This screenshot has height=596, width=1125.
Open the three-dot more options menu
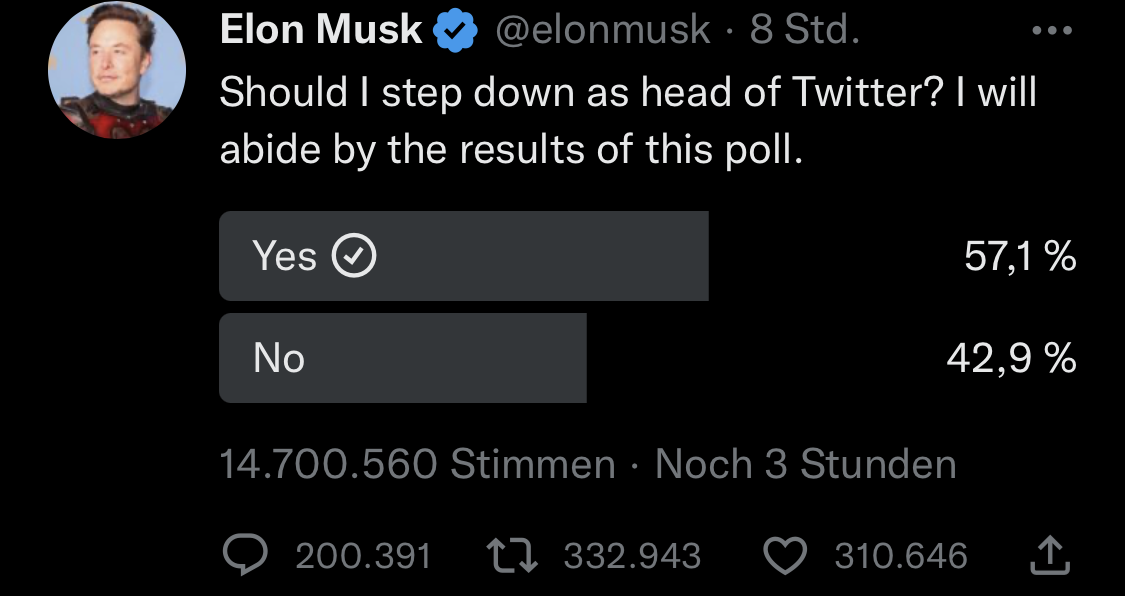coord(1051,30)
